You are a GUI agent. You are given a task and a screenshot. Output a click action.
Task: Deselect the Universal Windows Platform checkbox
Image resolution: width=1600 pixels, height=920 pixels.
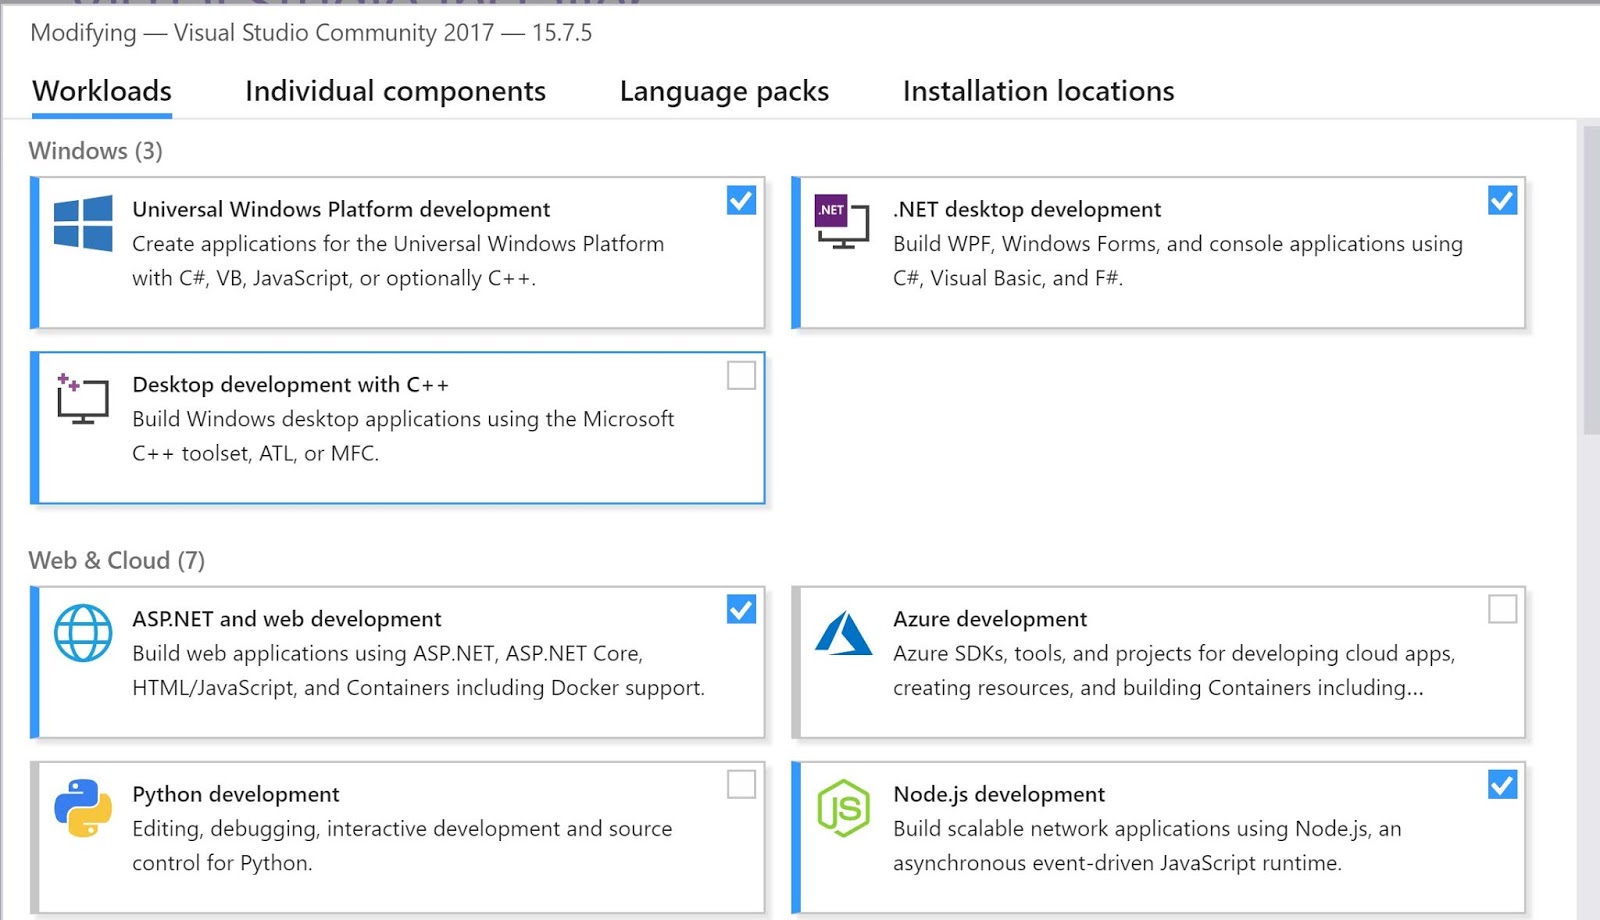741,202
